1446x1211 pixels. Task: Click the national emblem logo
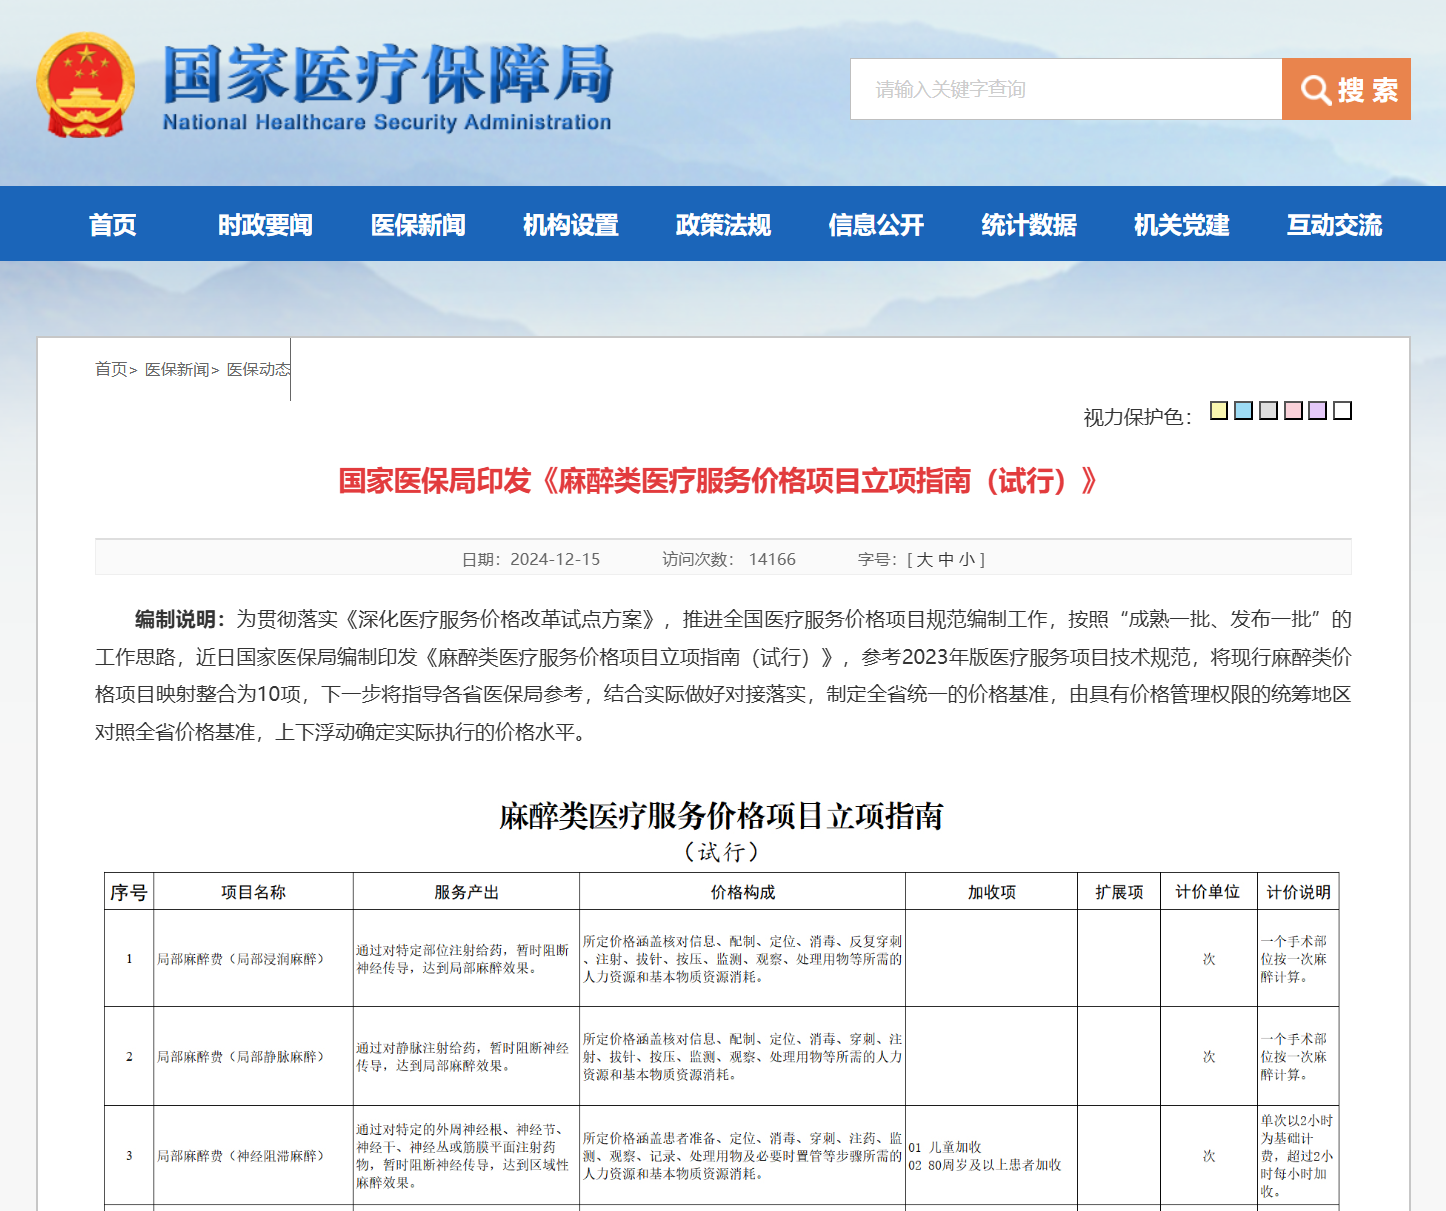pyautogui.click(x=85, y=87)
